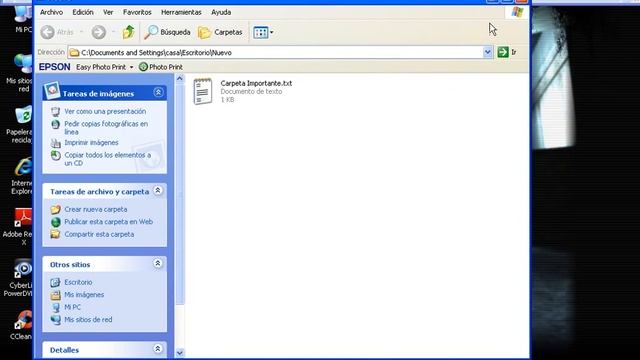
Task: Click the Mis imágenes folder icon
Action: pyautogui.click(x=56, y=295)
